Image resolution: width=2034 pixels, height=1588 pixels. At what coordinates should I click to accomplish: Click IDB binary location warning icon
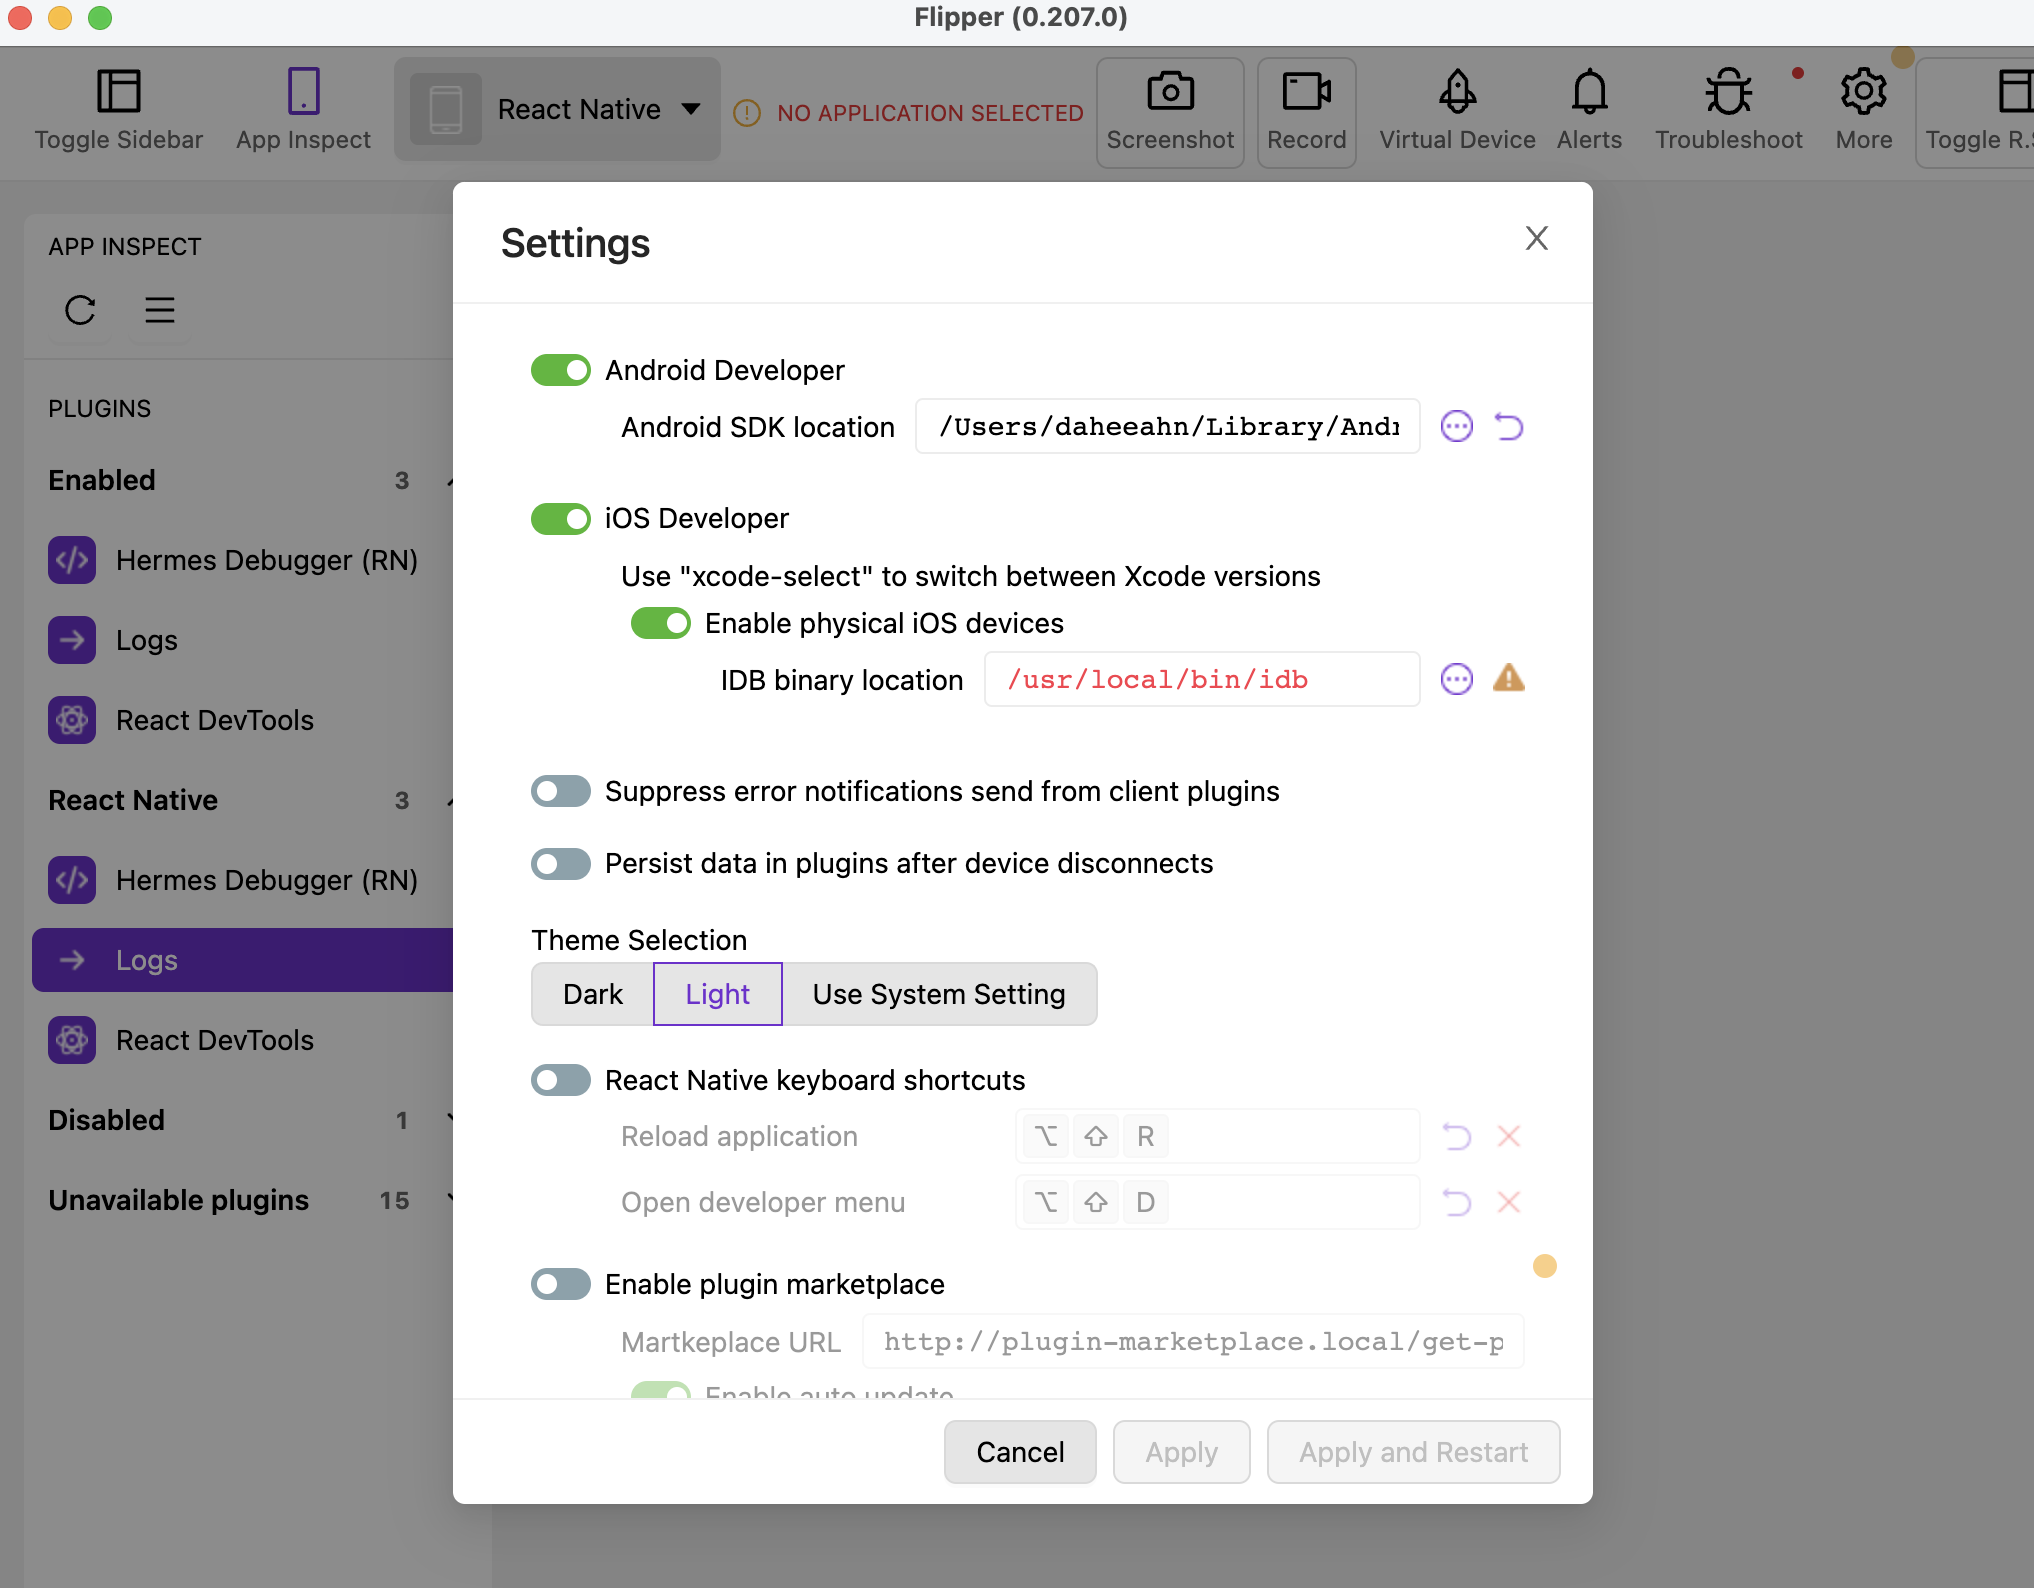pyautogui.click(x=1508, y=679)
